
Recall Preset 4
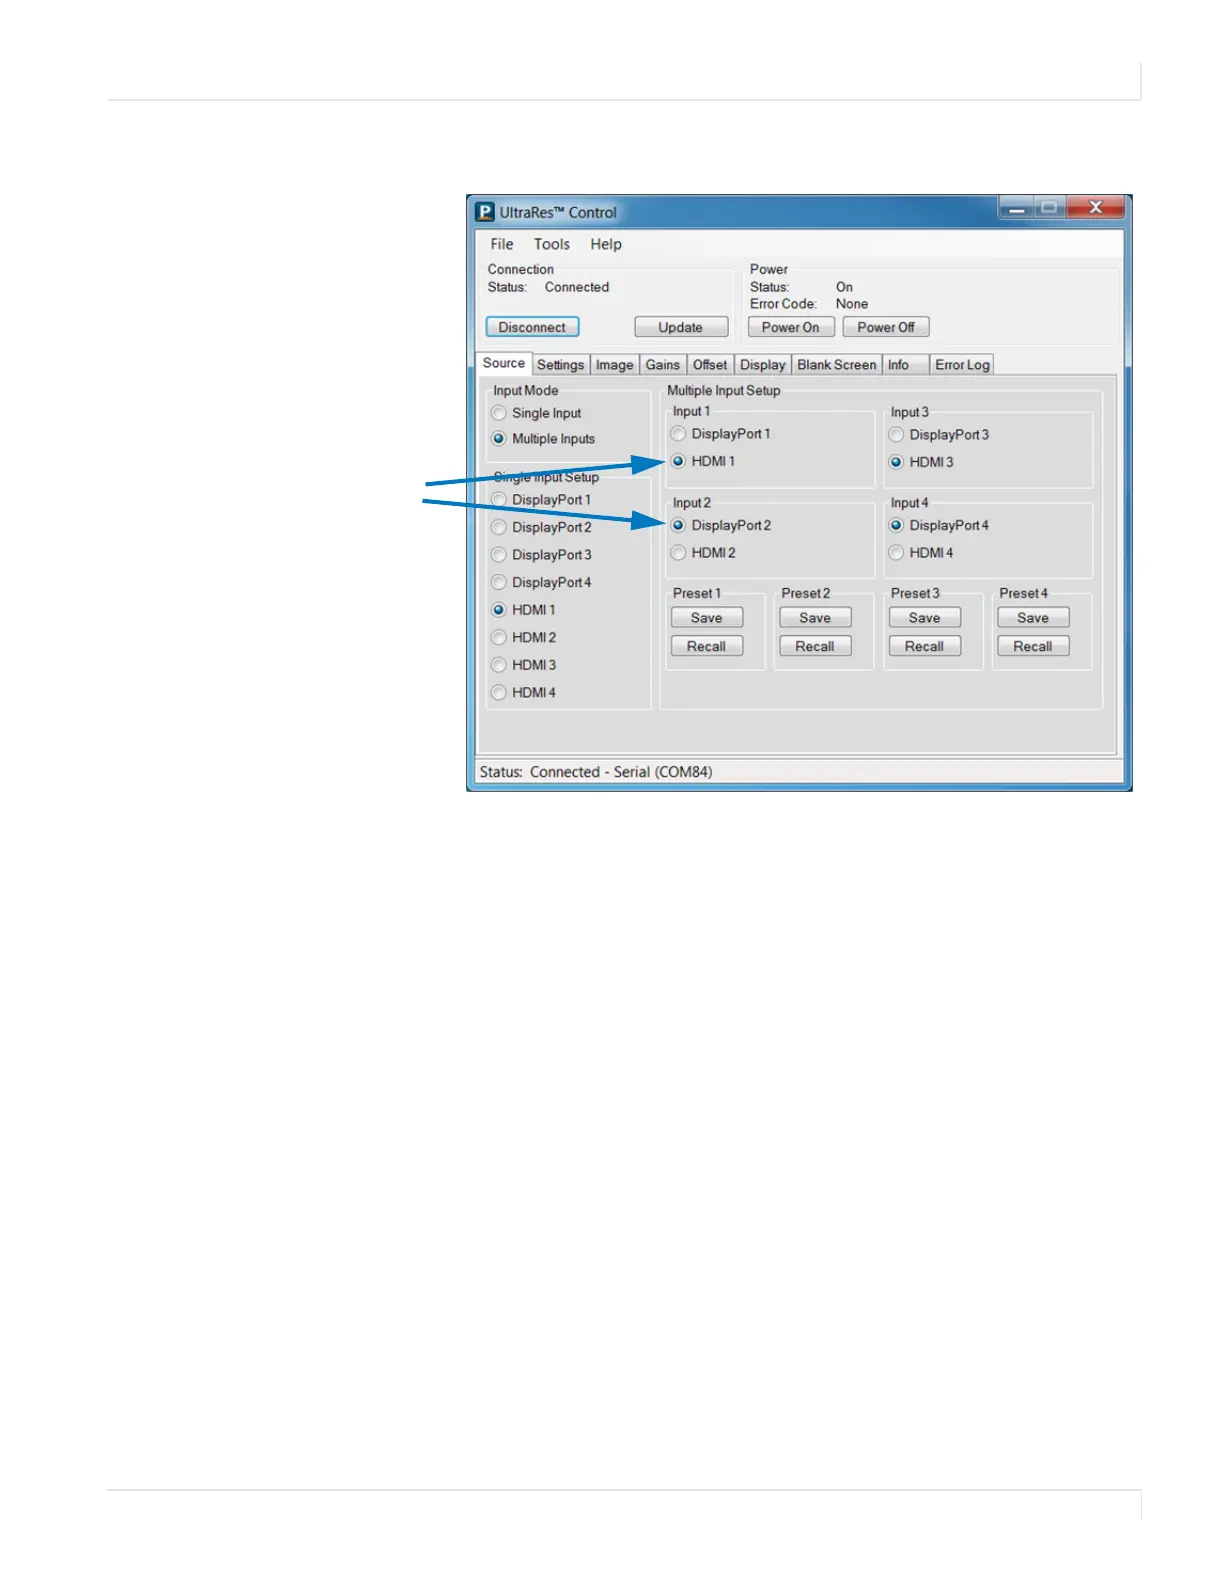(1033, 646)
